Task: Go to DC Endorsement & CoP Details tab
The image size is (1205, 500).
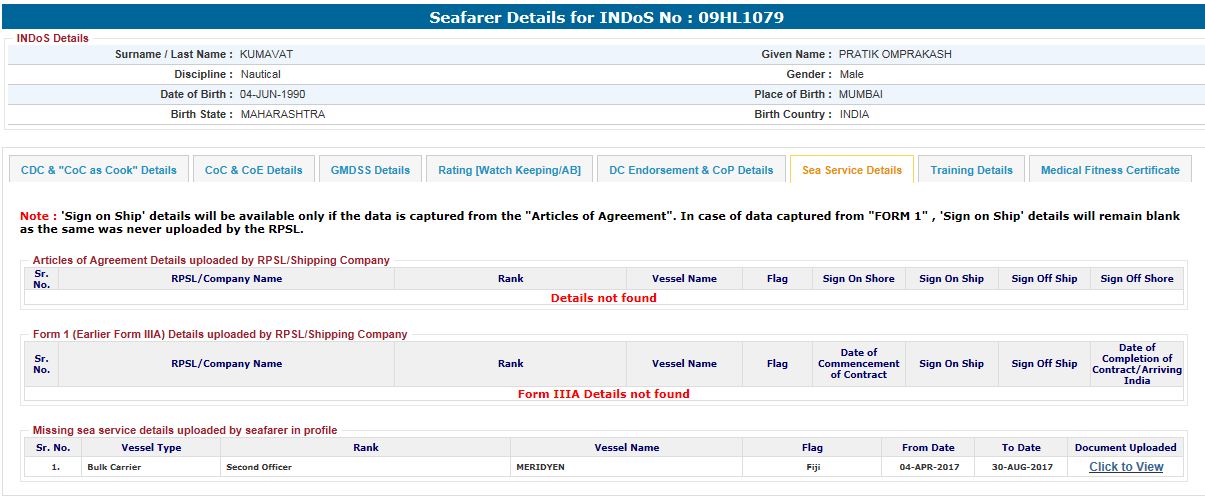Action: (x=691, y=170)
